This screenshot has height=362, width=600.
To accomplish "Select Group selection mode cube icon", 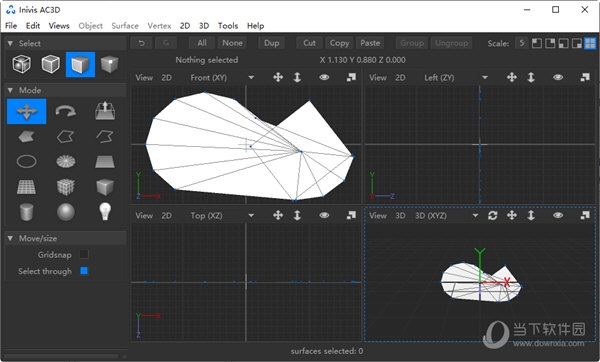I will (x=21, y=64).
